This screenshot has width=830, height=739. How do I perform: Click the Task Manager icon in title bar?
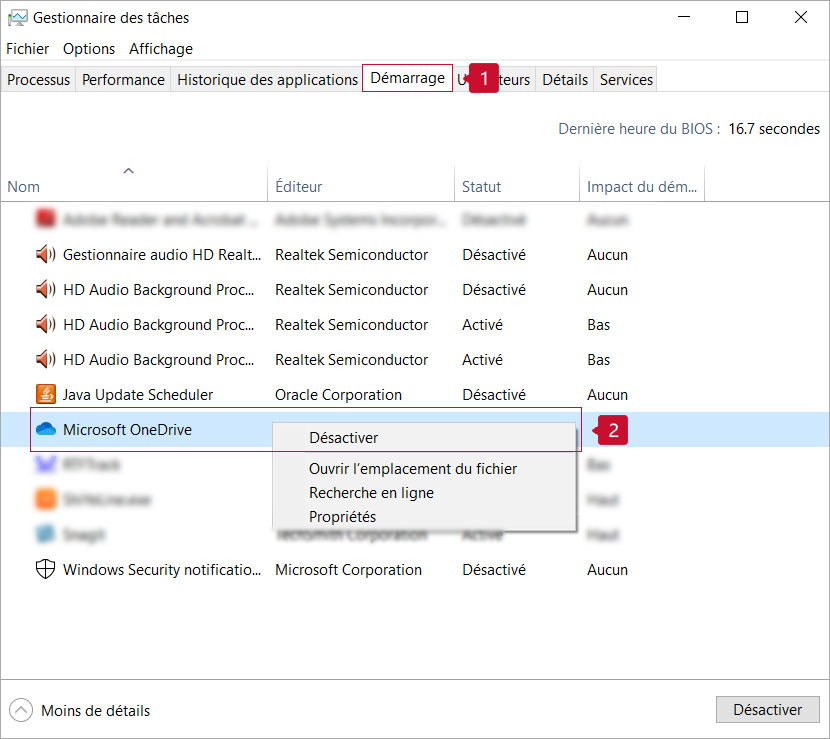(x=17, y=18)
